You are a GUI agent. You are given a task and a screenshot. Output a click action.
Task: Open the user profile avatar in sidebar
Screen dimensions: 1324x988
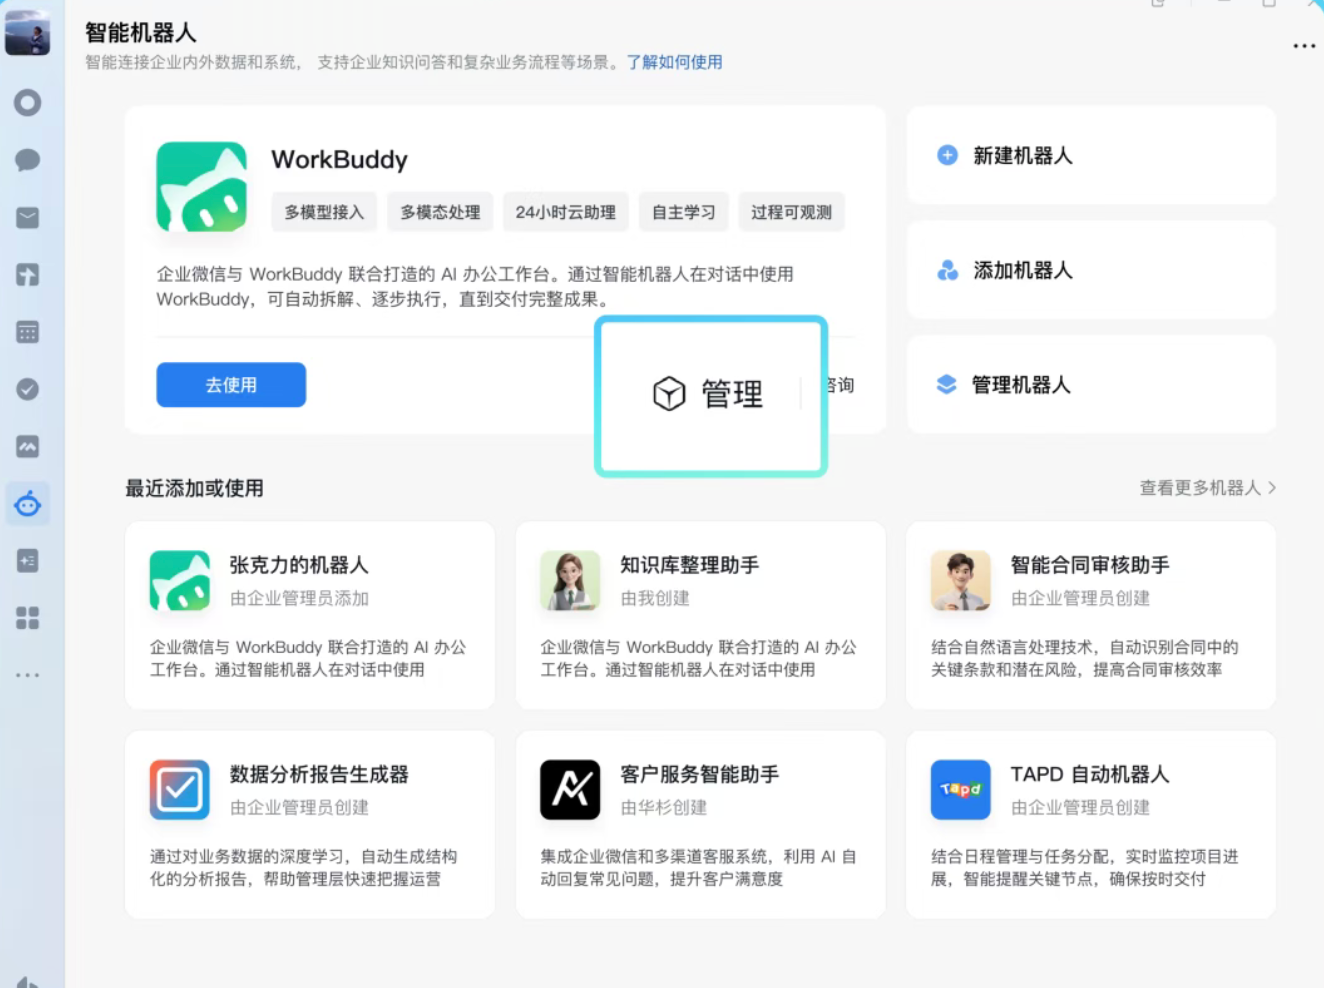coord(27,32)
